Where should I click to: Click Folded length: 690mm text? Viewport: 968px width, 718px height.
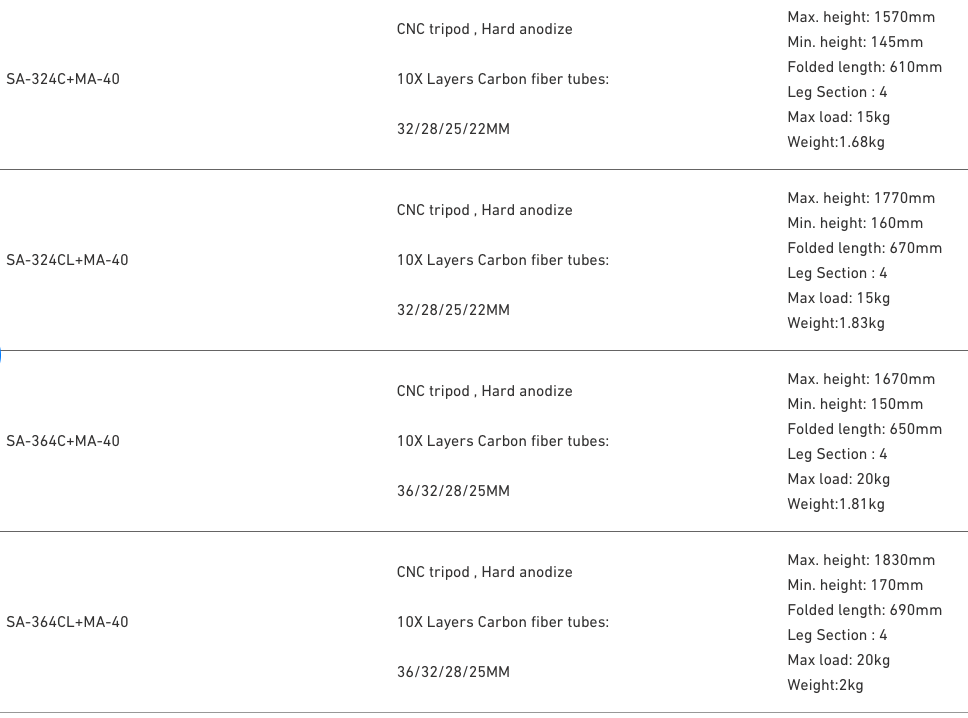tap(865, 610)
